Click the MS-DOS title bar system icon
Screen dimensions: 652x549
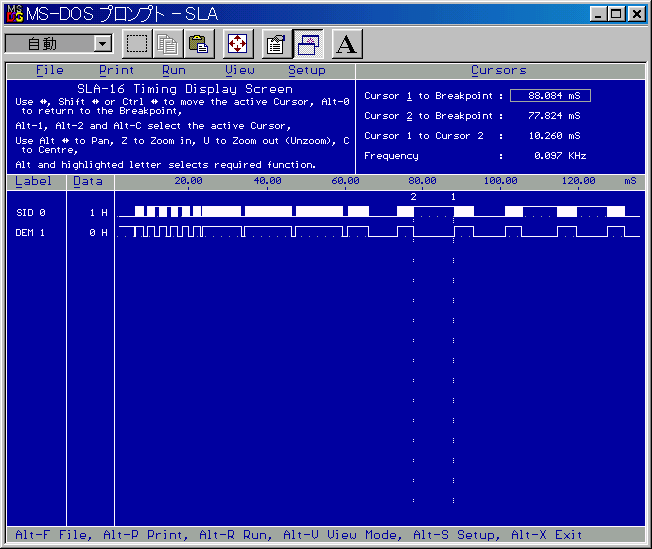(15, 14)
